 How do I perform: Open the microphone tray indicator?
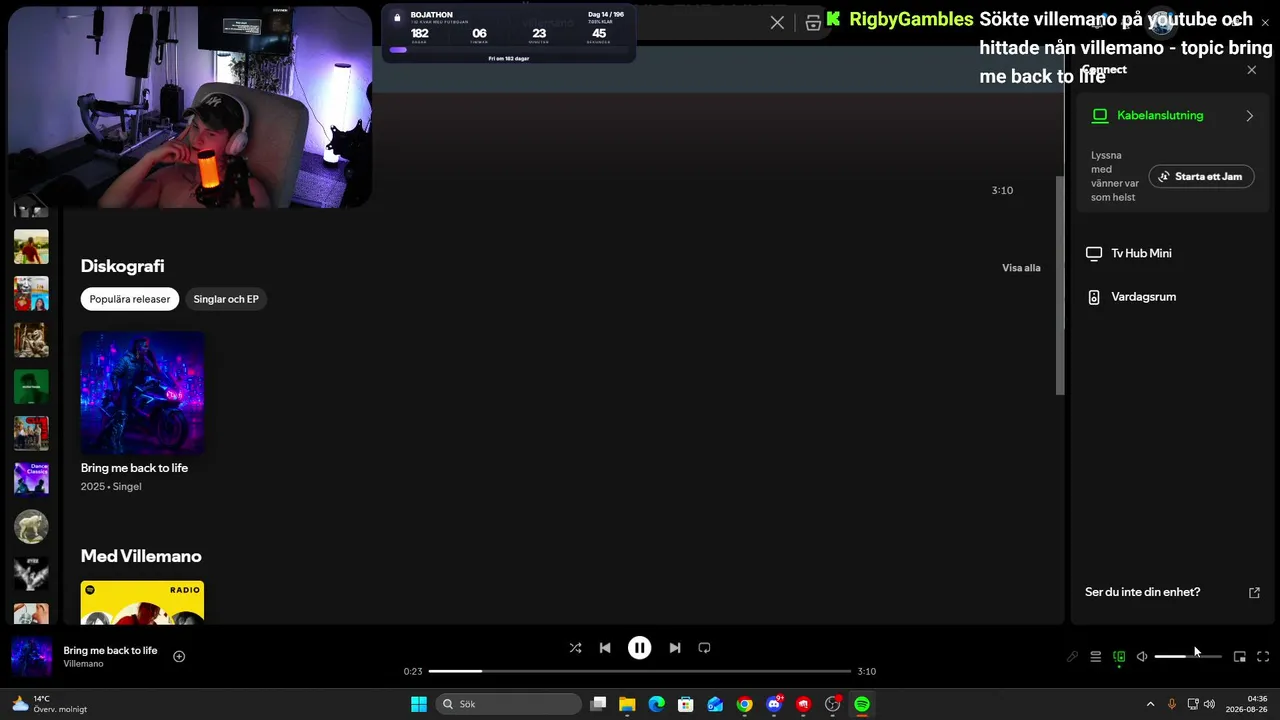click(x=1172, y=704)
